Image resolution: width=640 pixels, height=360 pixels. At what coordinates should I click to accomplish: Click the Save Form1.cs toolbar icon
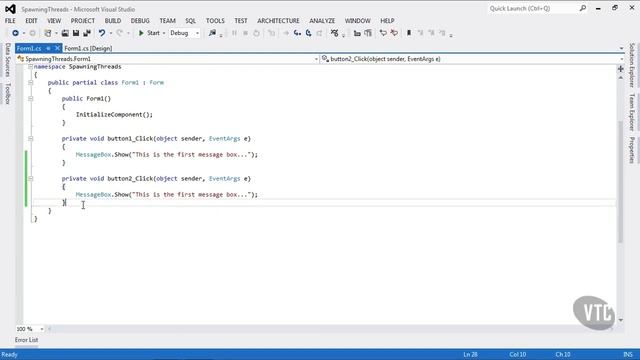[76, 33]
